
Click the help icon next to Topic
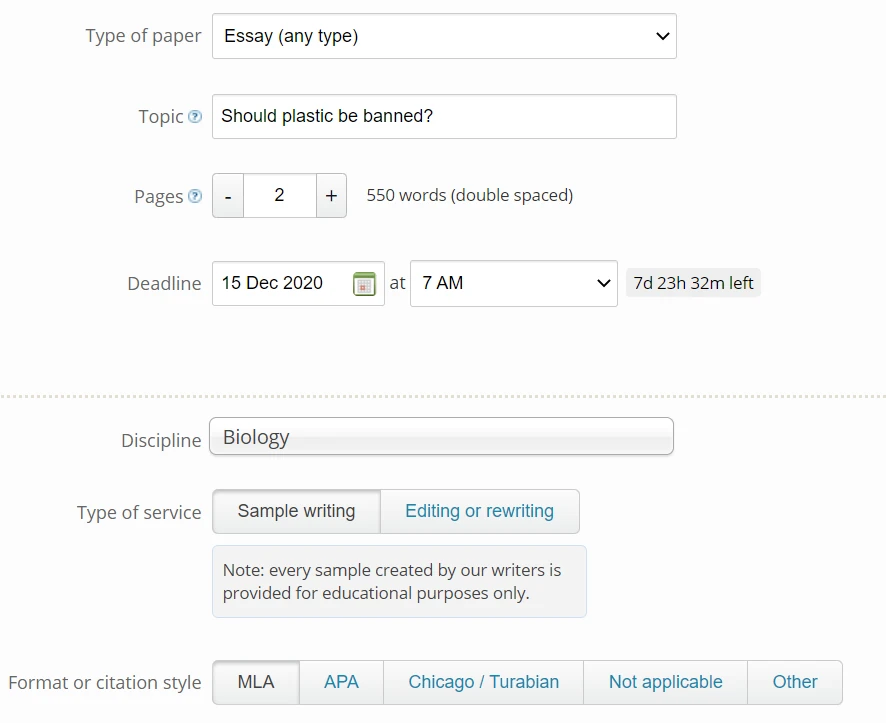click(195, 117)
